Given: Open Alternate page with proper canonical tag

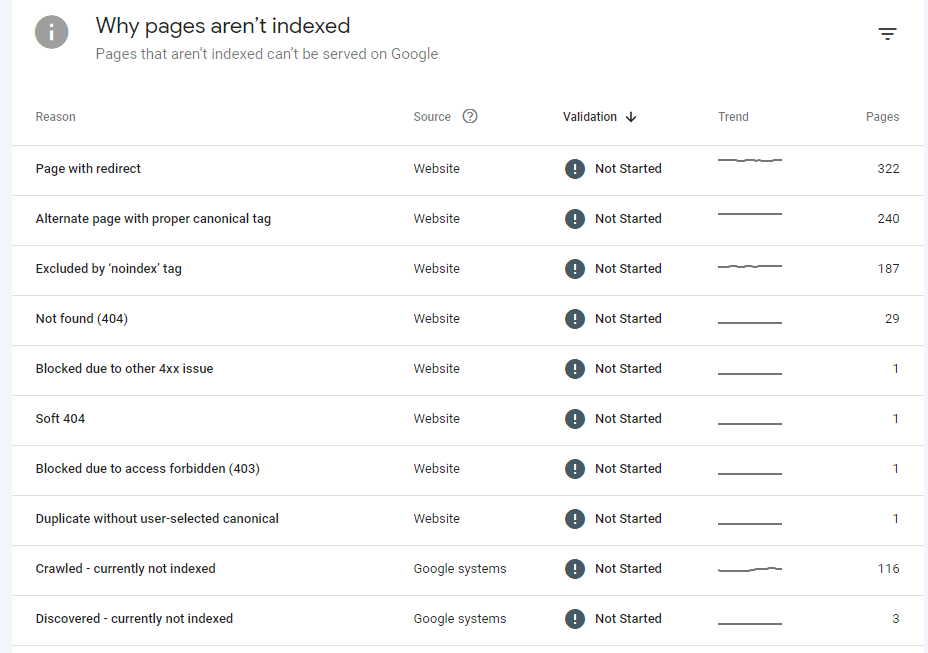Looking at the screenshot, I should [153, 219].
